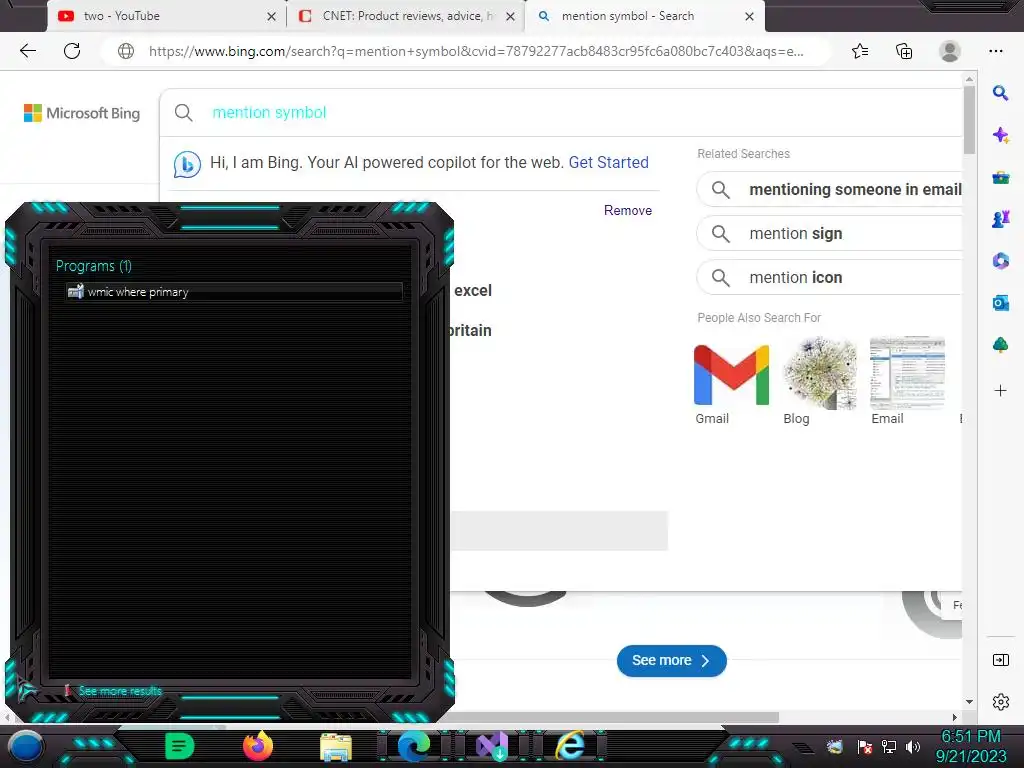Select wmic where primary program result

point(234,292)
